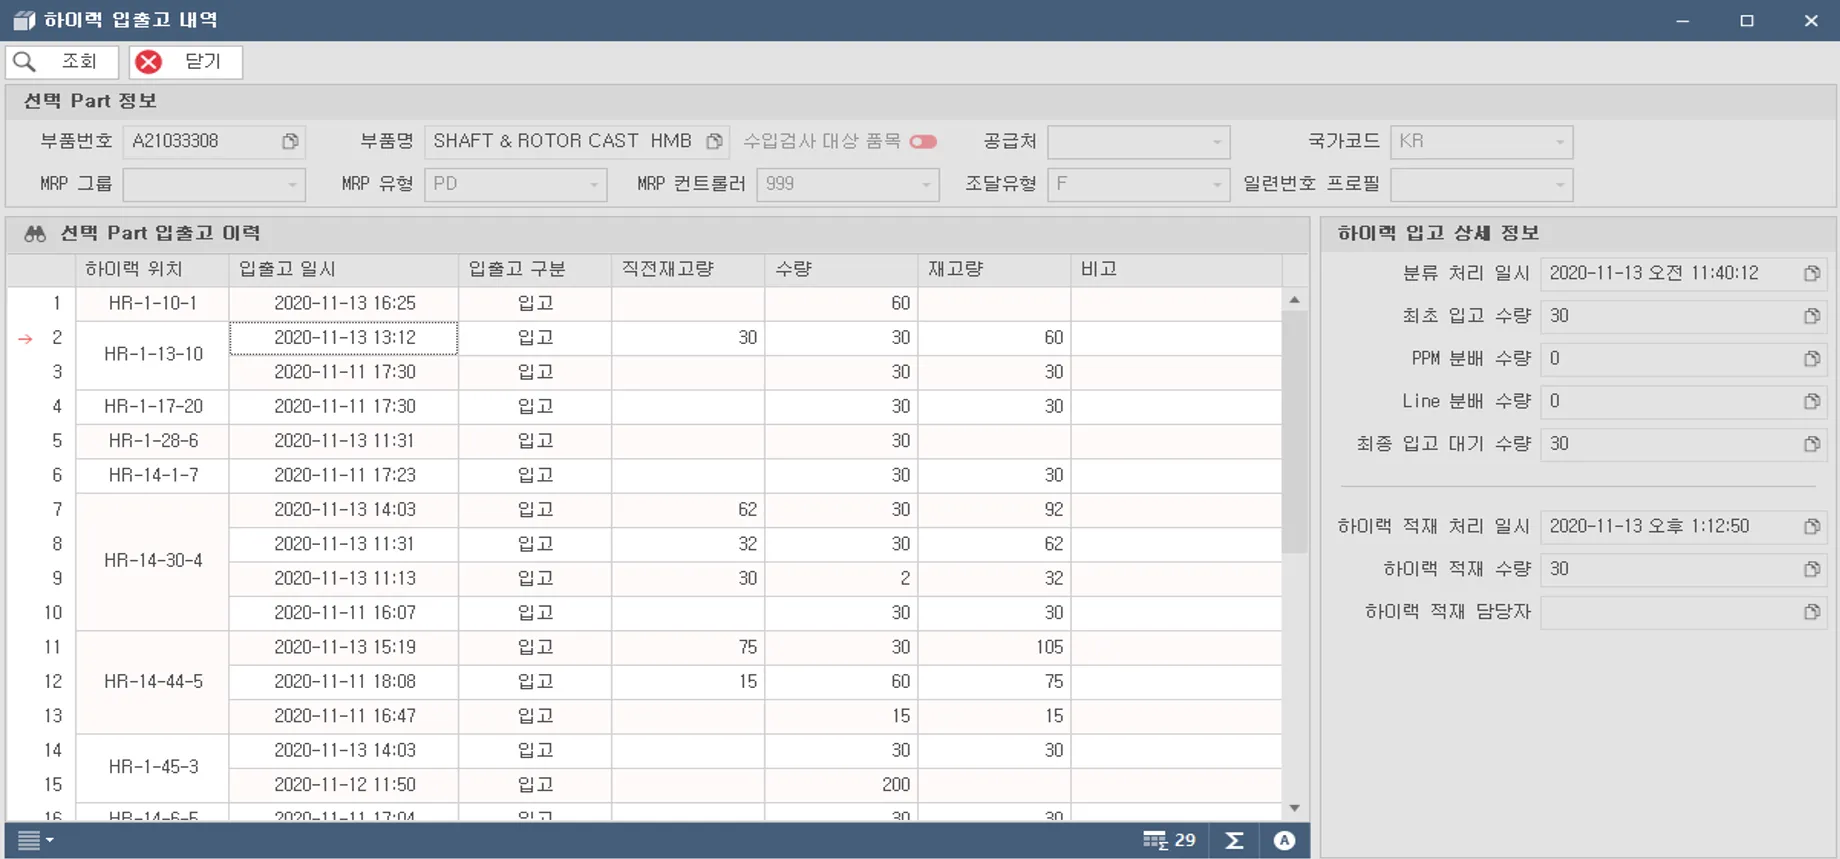
Task: Click the 2020-11-11 18:08 date cell
Action: coord(344,682)
